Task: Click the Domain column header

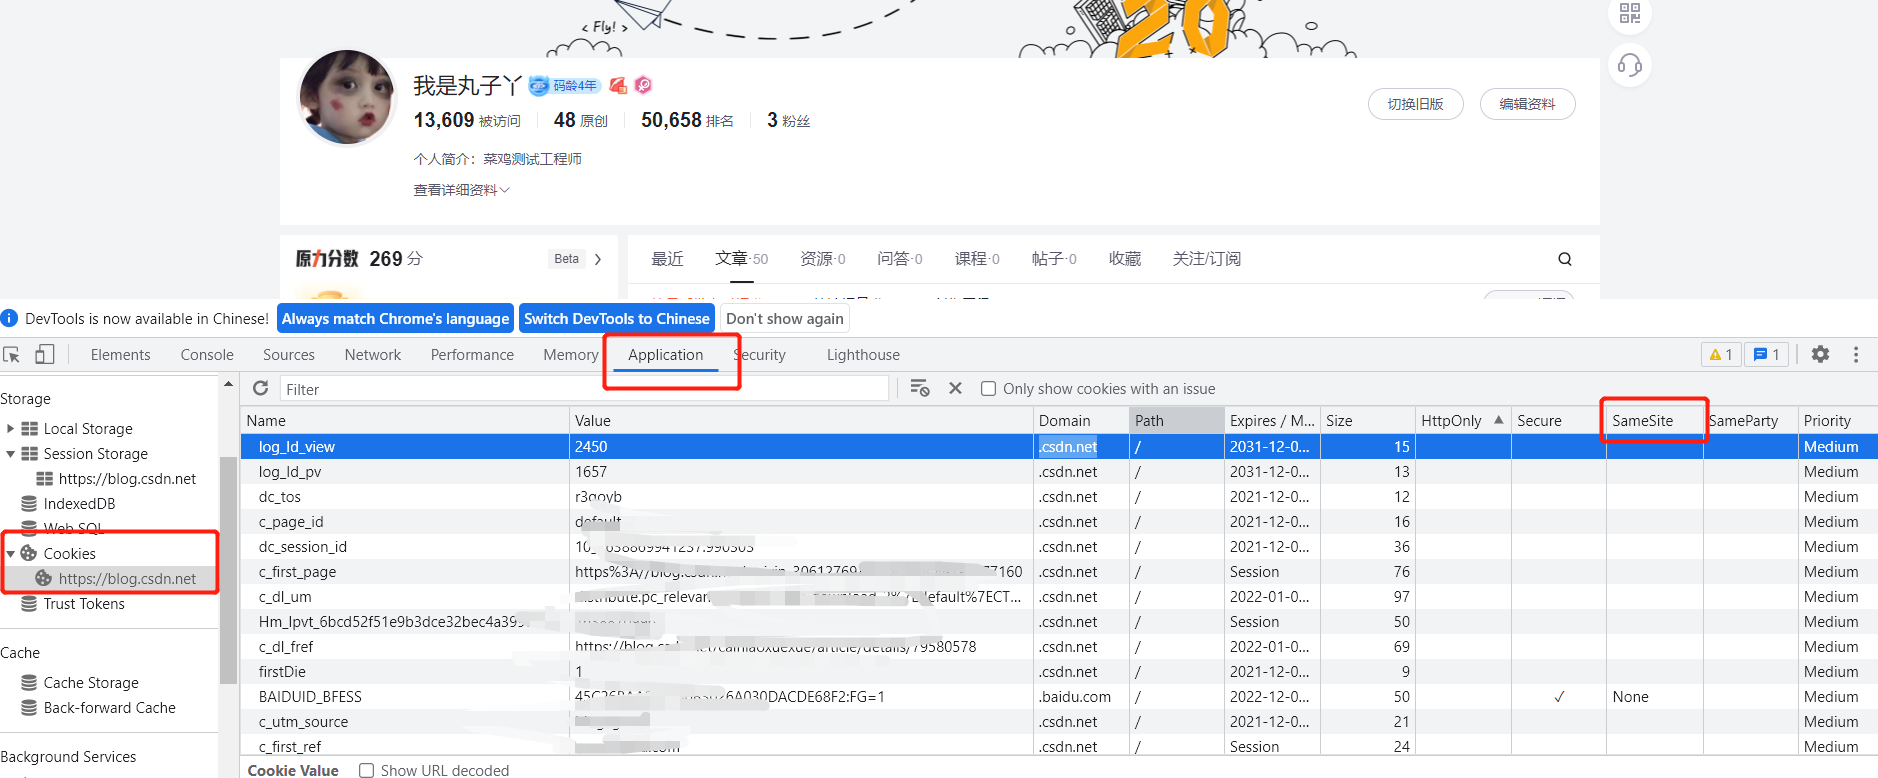Action: pos(1080,421)
